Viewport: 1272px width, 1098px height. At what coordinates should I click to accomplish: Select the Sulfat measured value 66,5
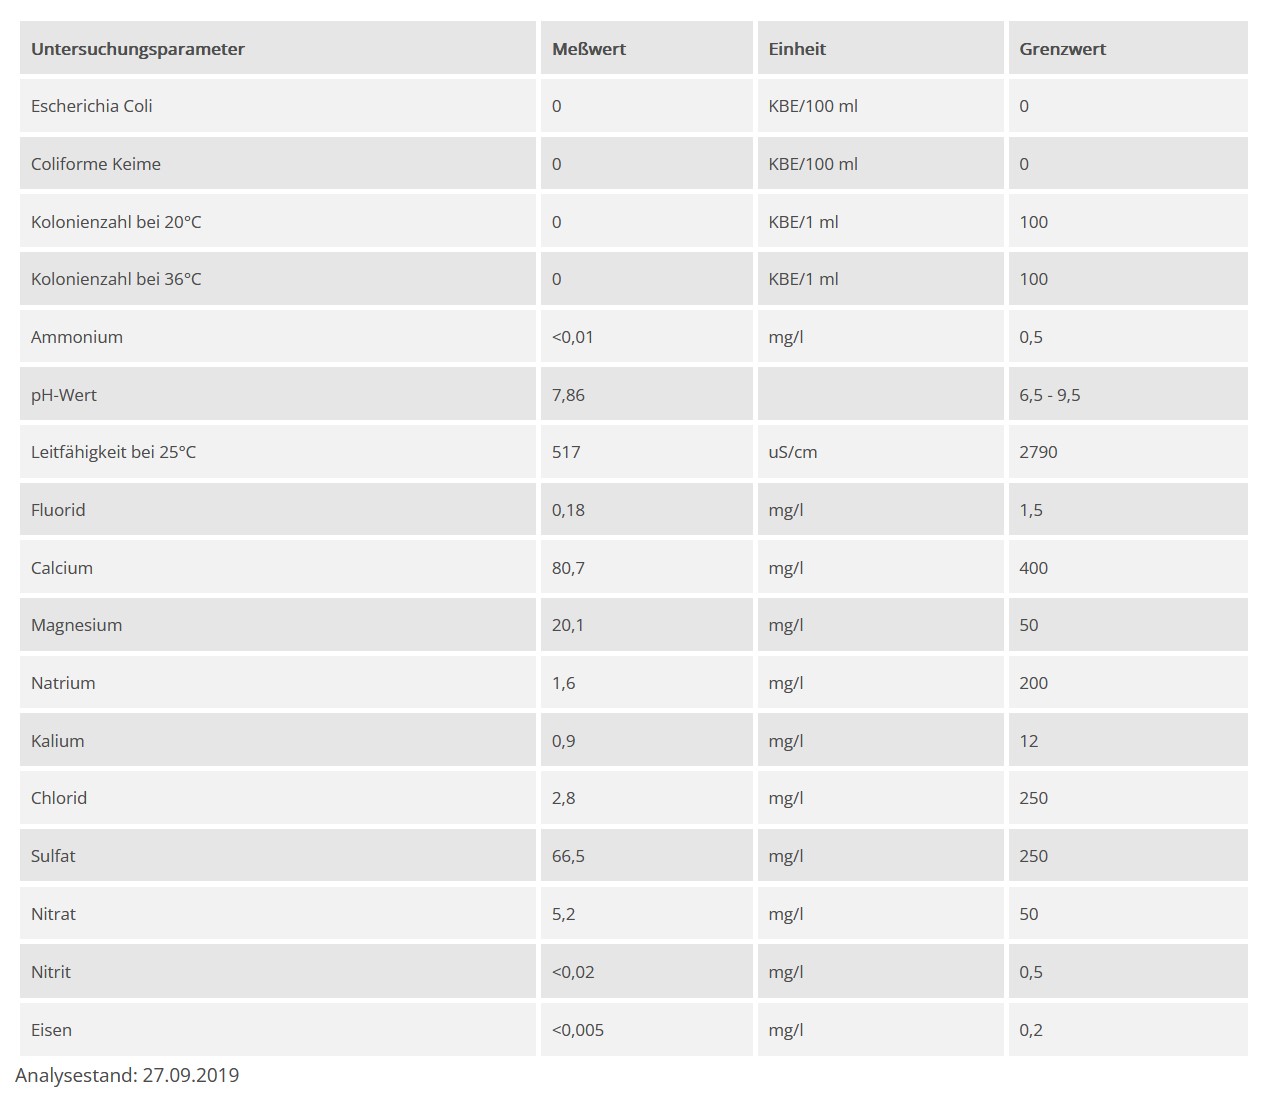[568, 856]
